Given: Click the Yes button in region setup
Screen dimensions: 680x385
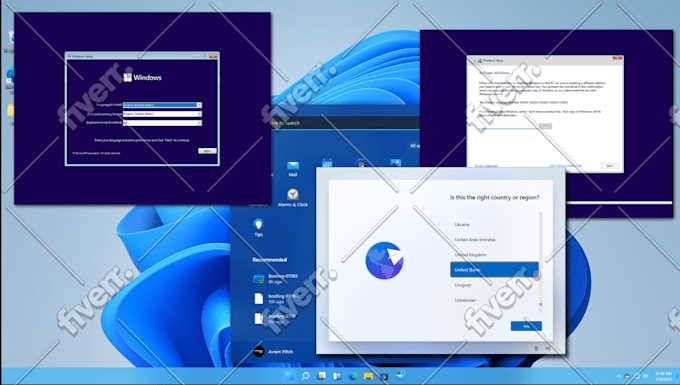Looking at the screenshot, I should [526, 326].
